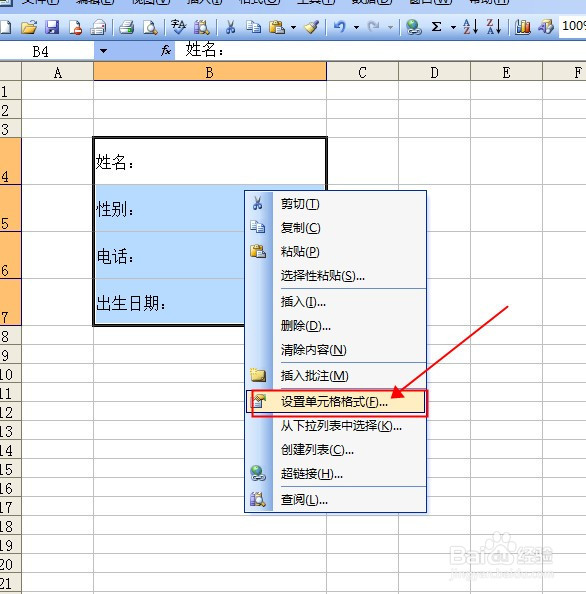This screenshot has height=594, width=586.
Task: Open the Undo history dropdown arrow
Action: [356, 27]
